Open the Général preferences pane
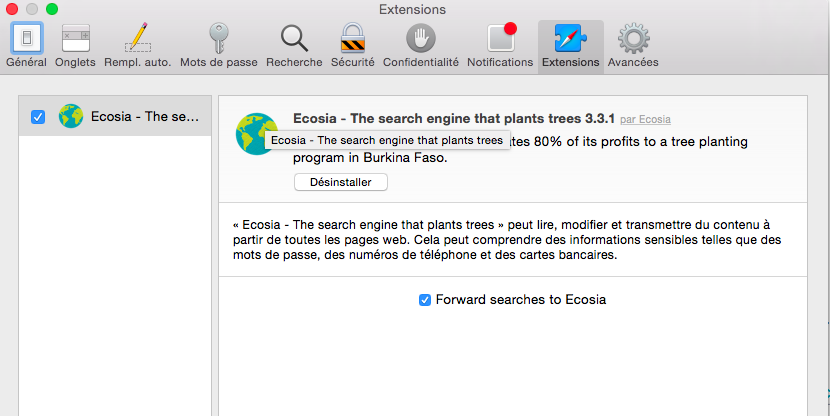 [x=26, y=46]
